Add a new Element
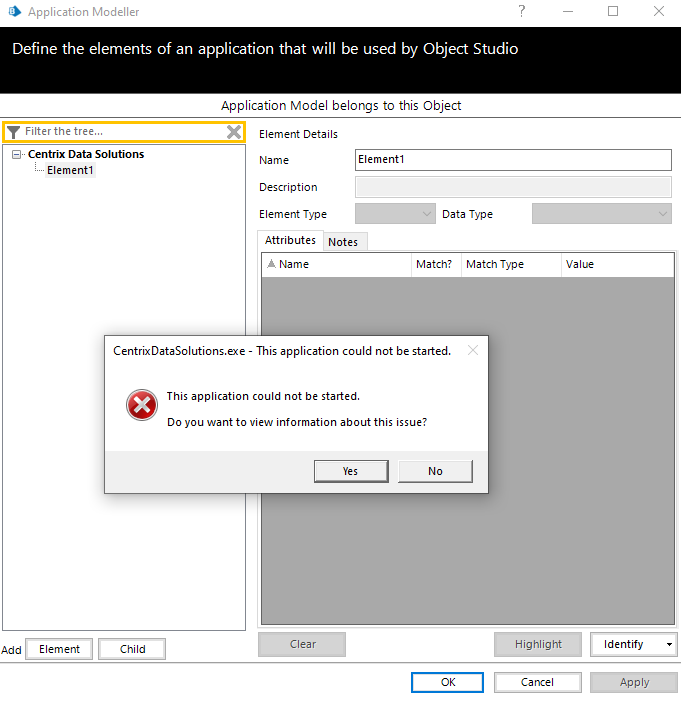Screen dimensions: 681x702 pyautogui.click(x=59, y=649)
